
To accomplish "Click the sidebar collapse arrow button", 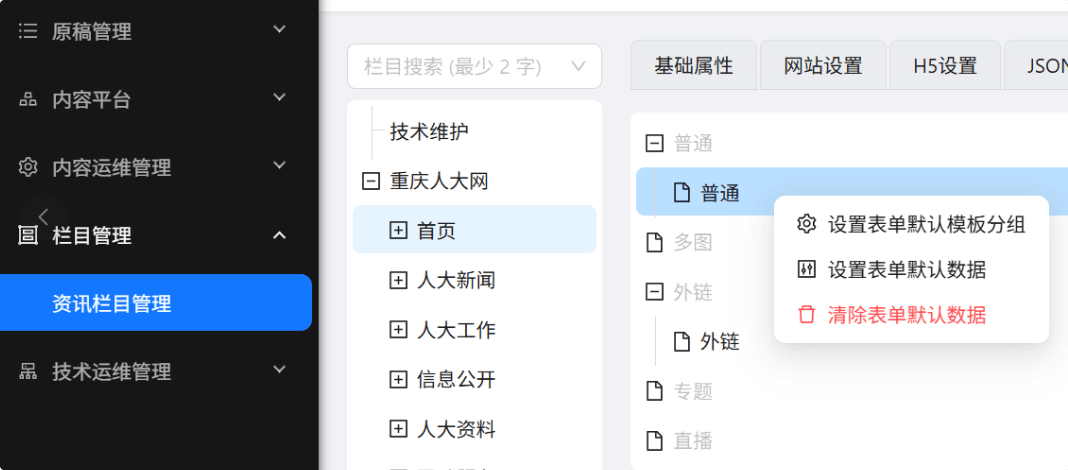I will click(43, 216).
